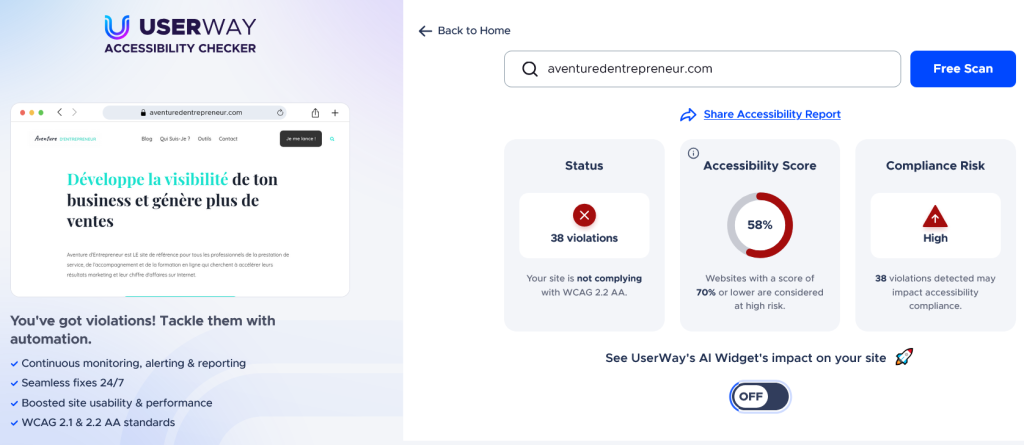Viewport: 1024px width, 445px height.
Task: Click the preview browser address bar
Action: [196, 112]
